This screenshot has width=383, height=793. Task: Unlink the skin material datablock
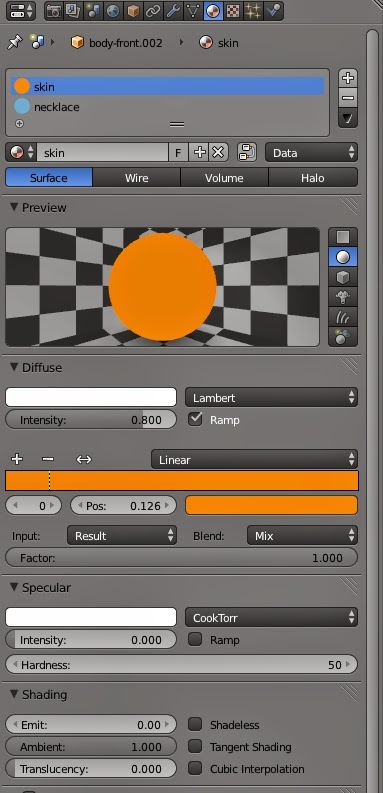click(x=218, y=152)
